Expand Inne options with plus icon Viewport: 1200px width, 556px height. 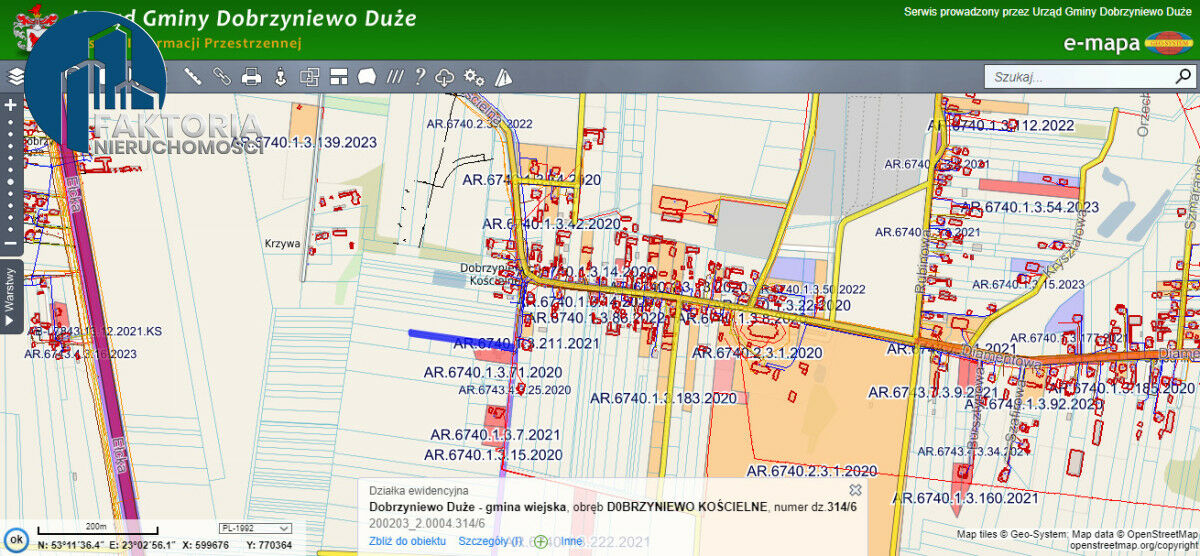[541, 541]
